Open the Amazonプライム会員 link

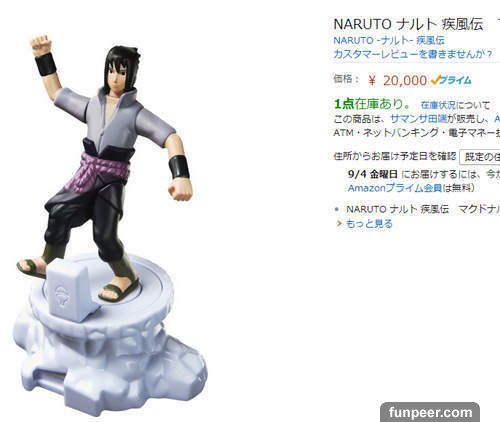tap(395, 188)
